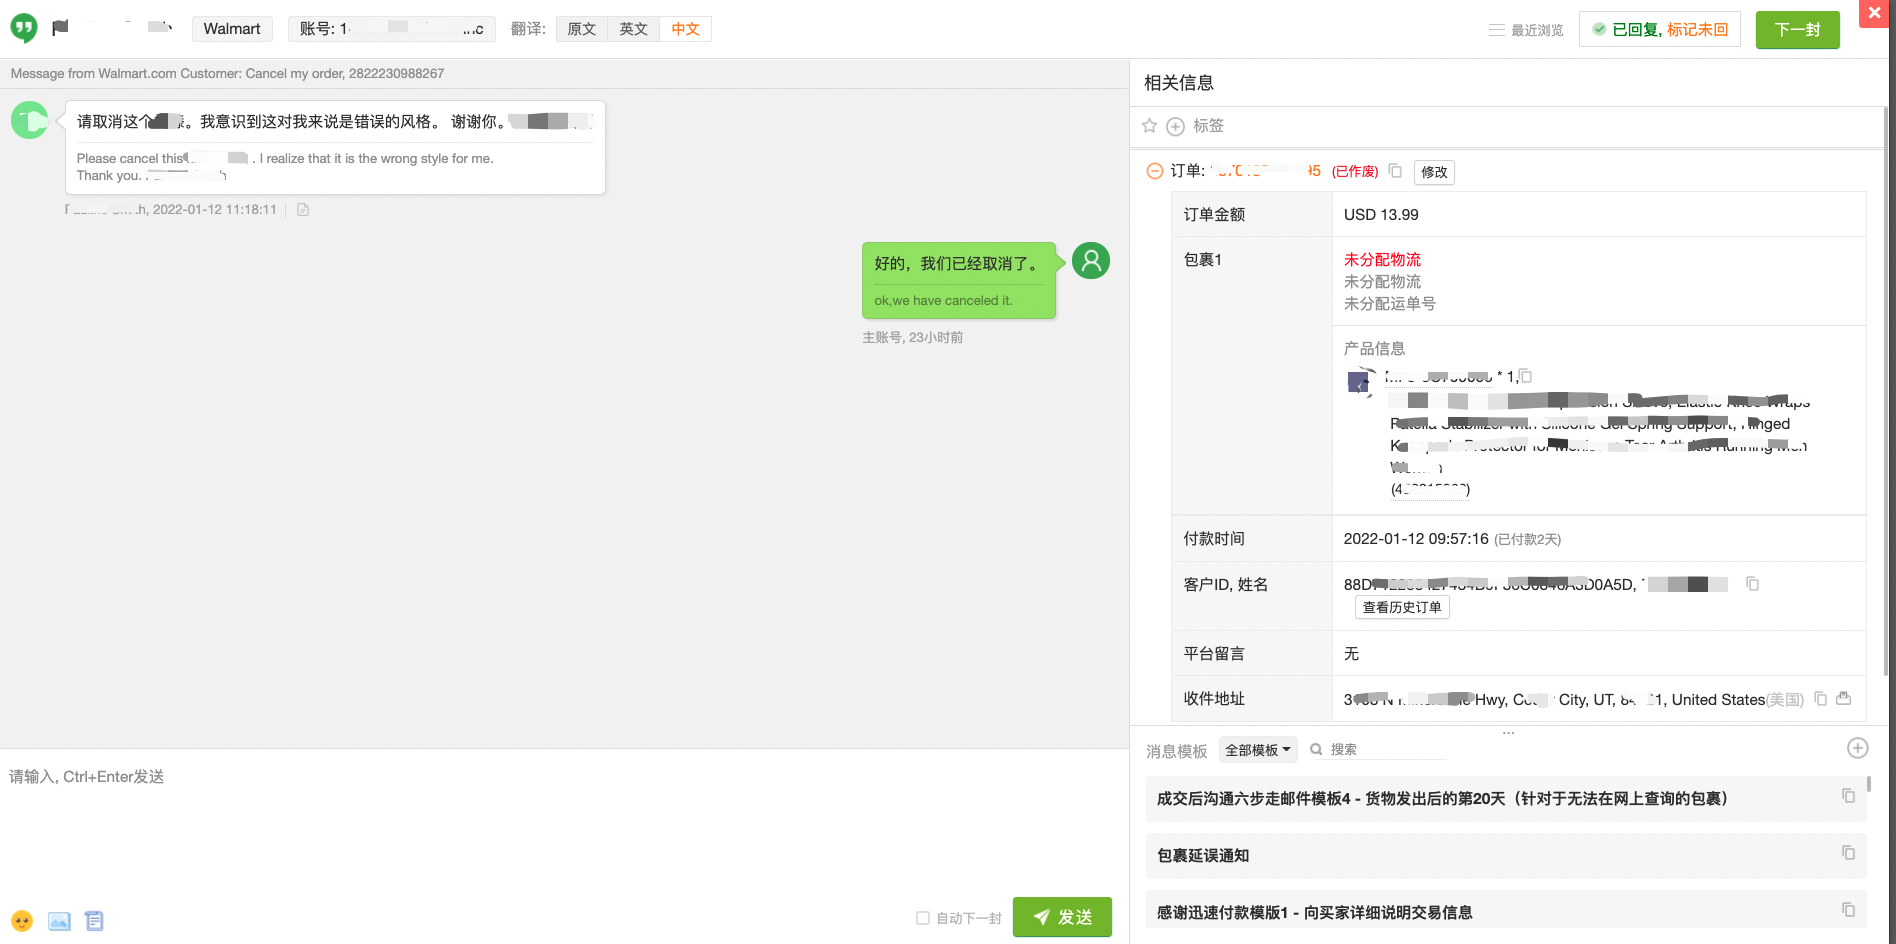This screenshot has height=944, width=1896.
Task: Send the reply with the 发送 button
Action: point(1062,916)
